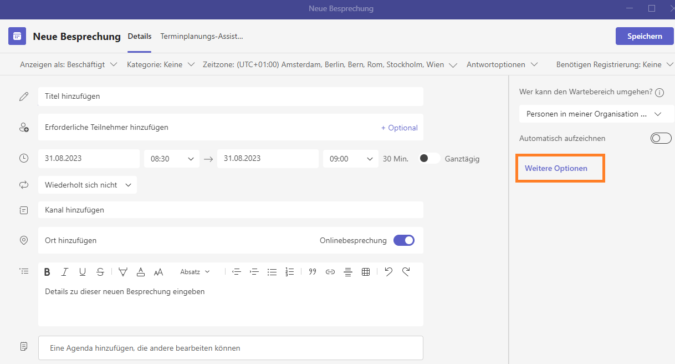Click the Titel hinzufügen field
Viewport: 675px width, 364px height.
tap(231, 96)
